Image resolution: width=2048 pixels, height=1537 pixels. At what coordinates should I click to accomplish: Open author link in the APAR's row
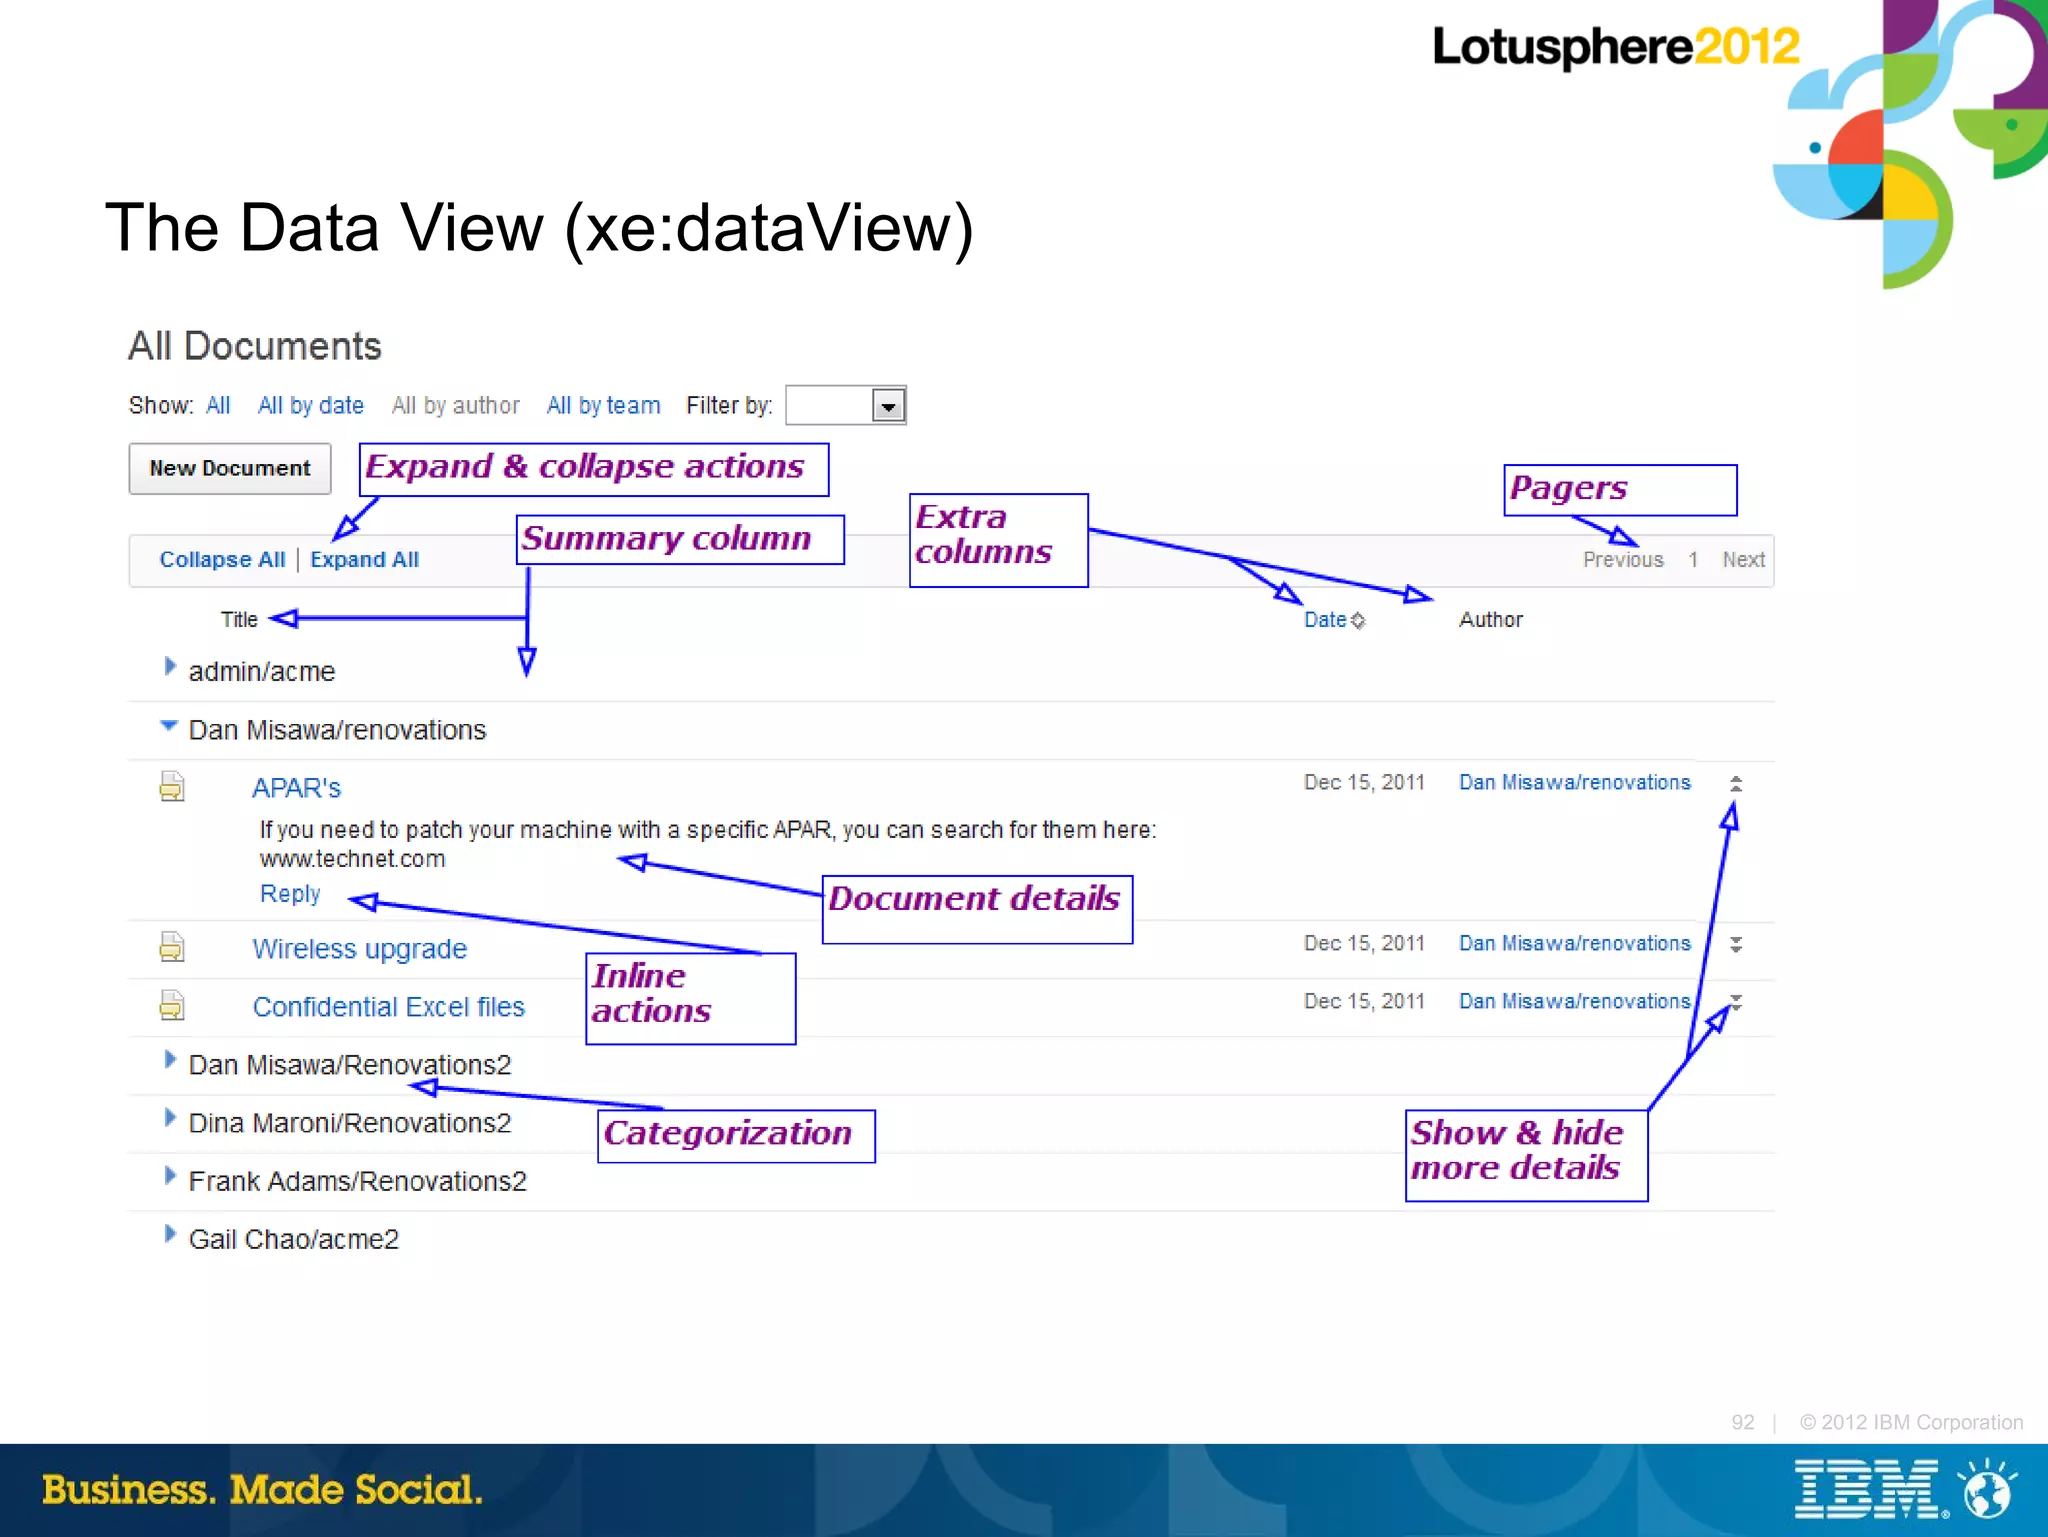pyautogui.click(x=1575, y=782)
